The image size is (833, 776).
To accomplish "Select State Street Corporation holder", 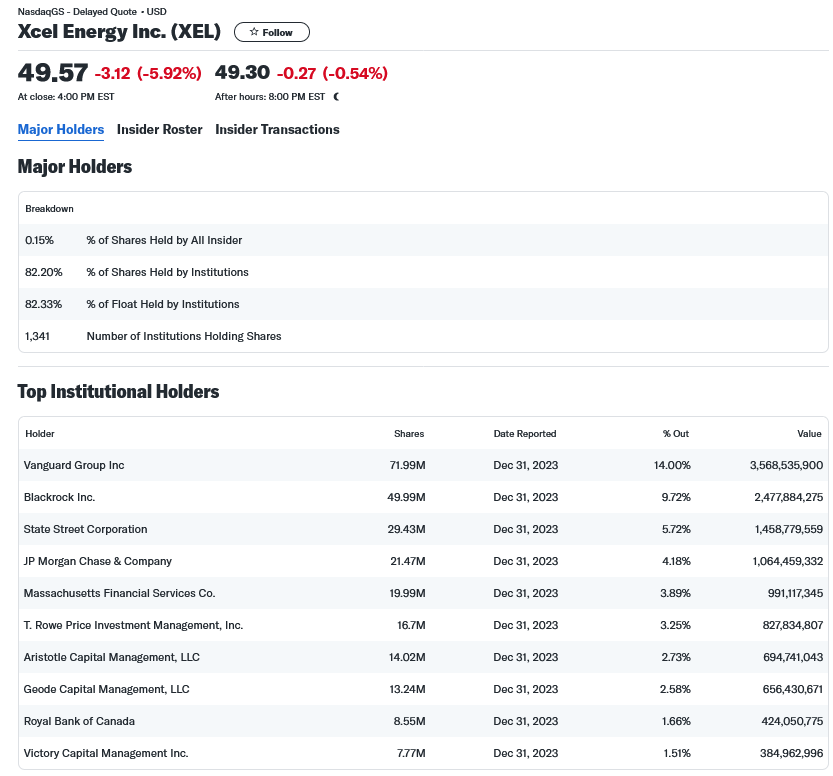I will point(86,529).
